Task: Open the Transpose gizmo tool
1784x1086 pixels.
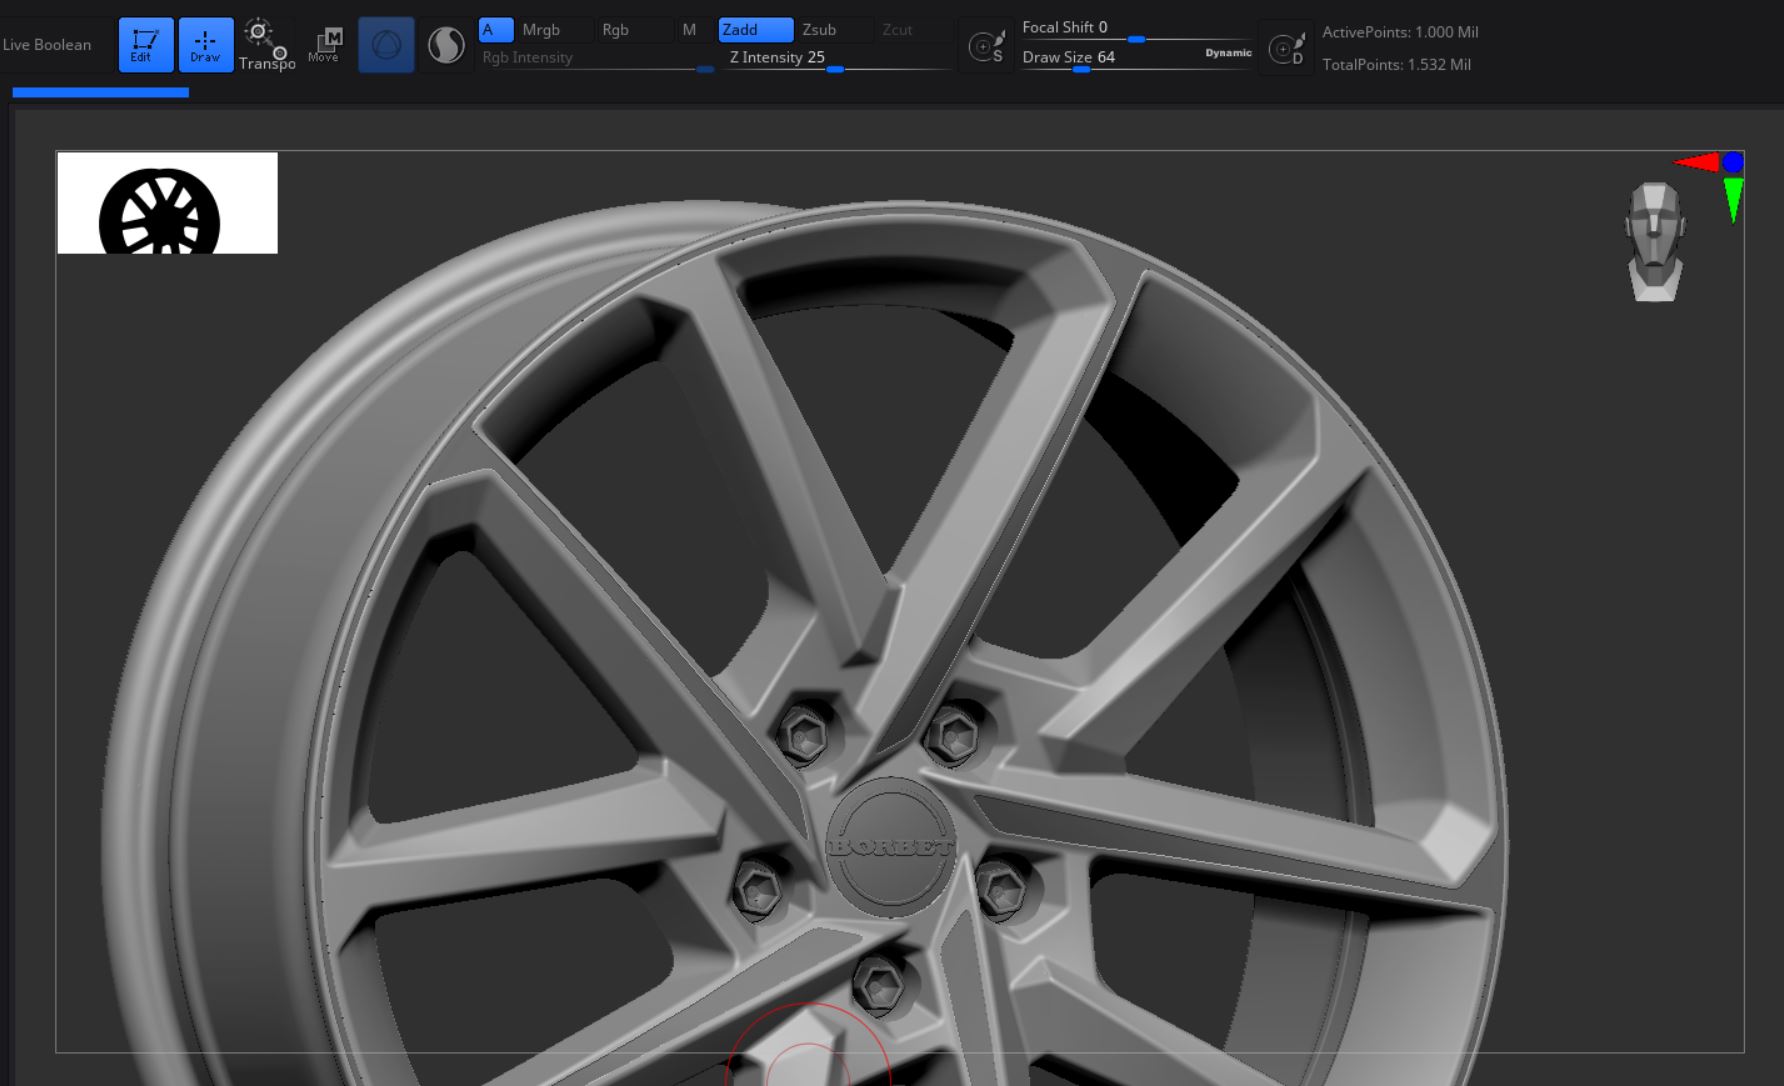Action: [x=266, y=45]
